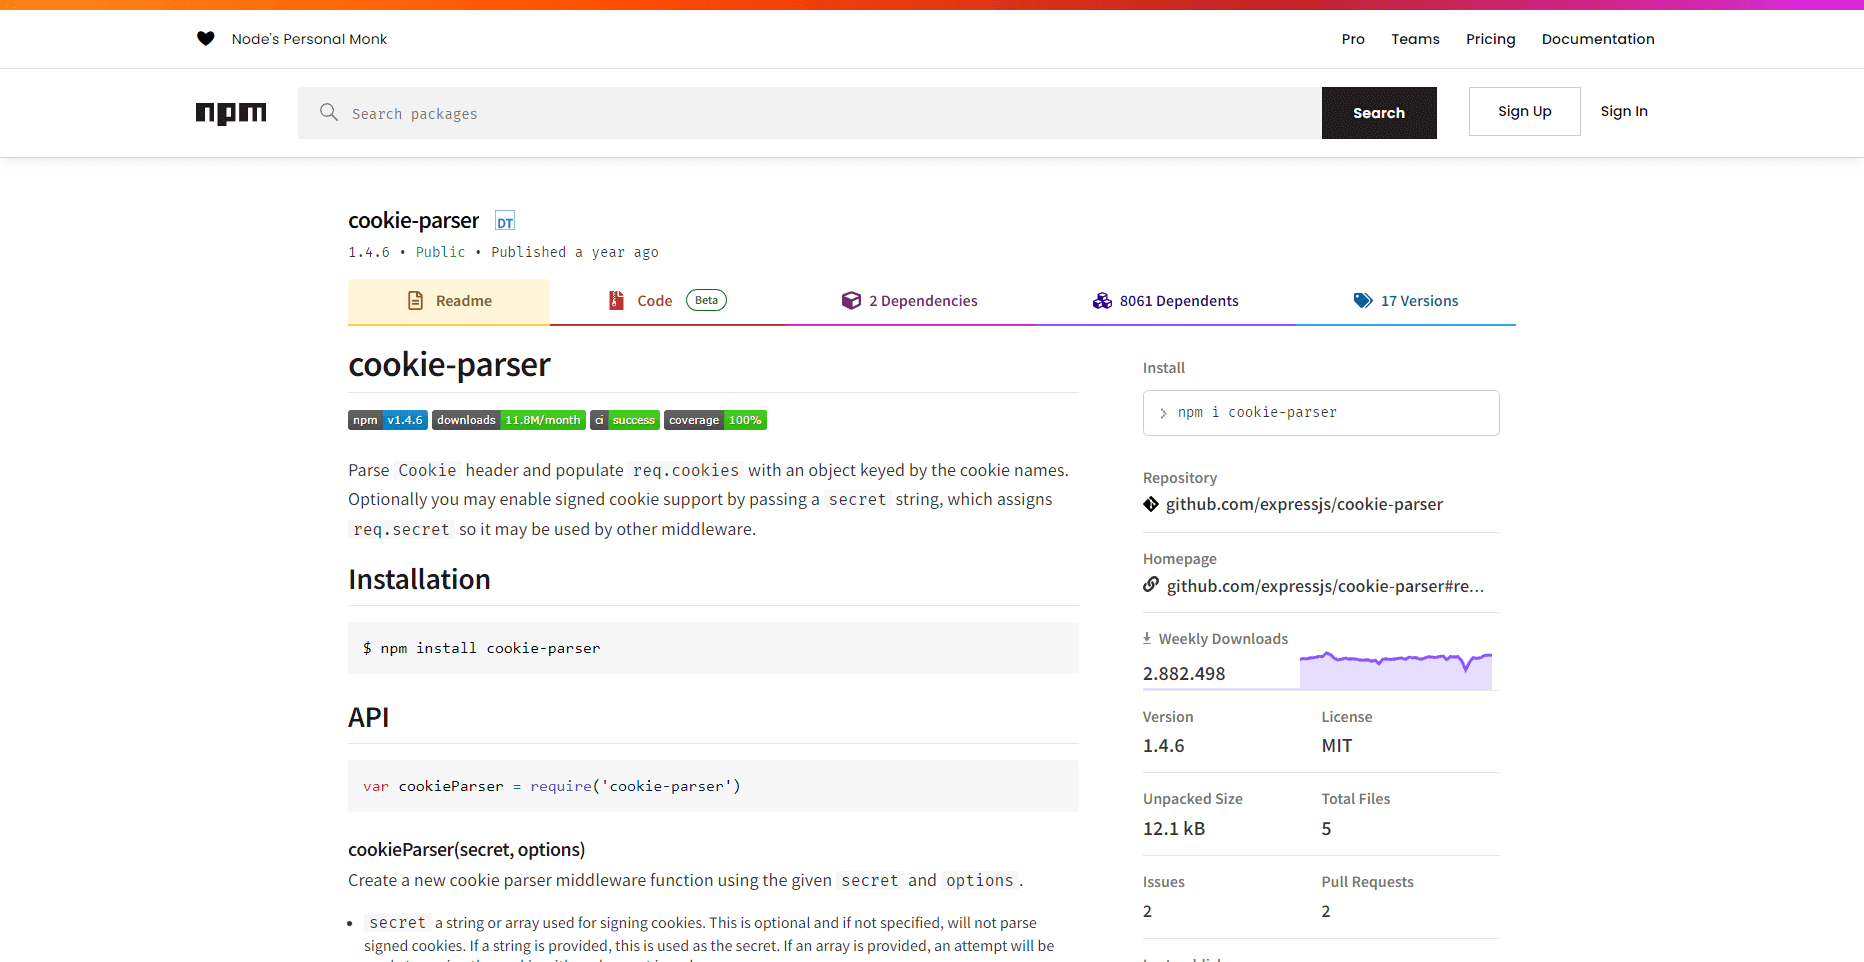The image size is (1864, 962).
Task: Click the Pull Requests count 2
Action: [x=1326, y=912]
